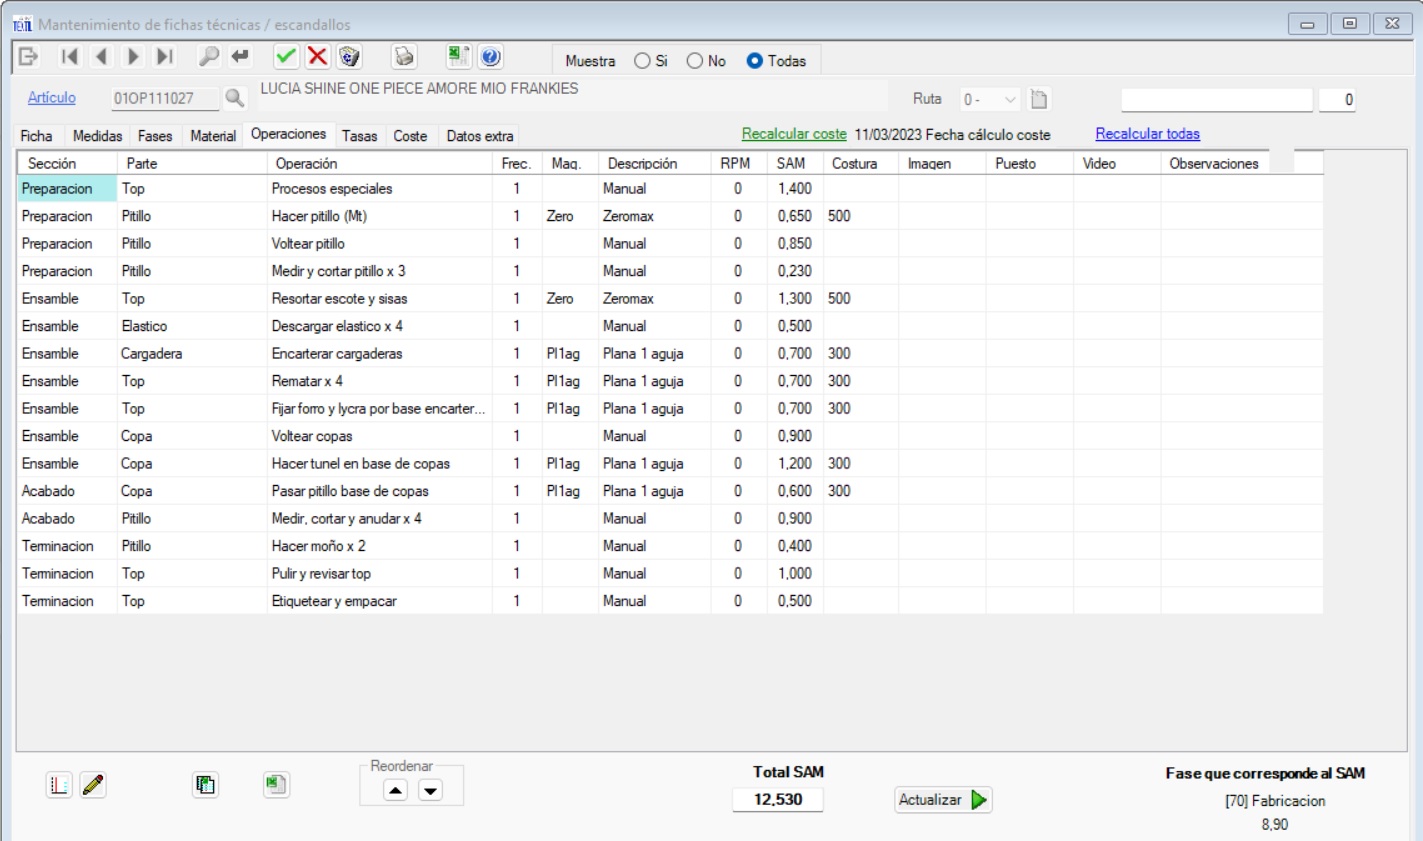Move operation down with Reordenar arrow
Image resolution: width=1423 pixels, height=841 pixels.
pos(430,790)
